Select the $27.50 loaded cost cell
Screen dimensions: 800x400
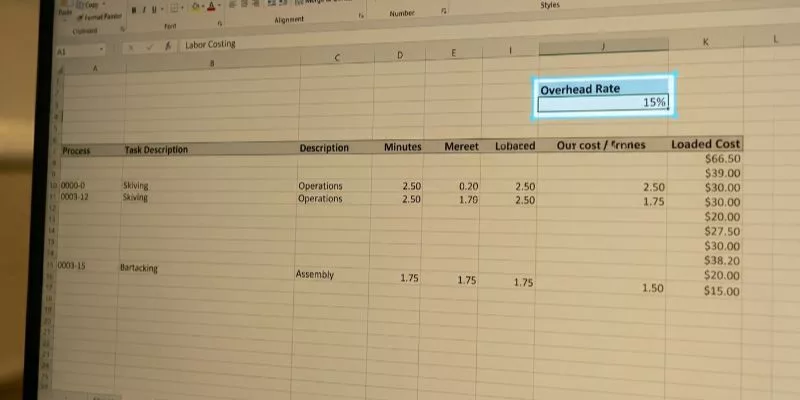point(704,232)
